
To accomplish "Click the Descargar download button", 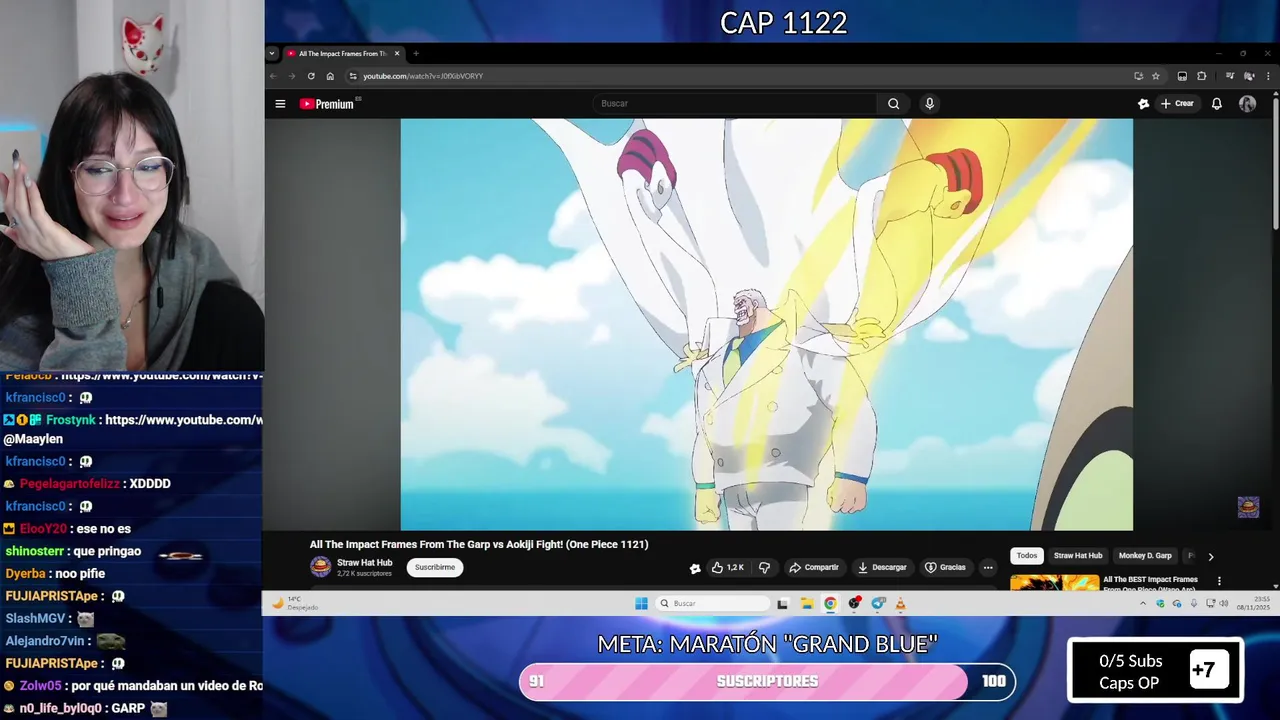I will point(882,567).
